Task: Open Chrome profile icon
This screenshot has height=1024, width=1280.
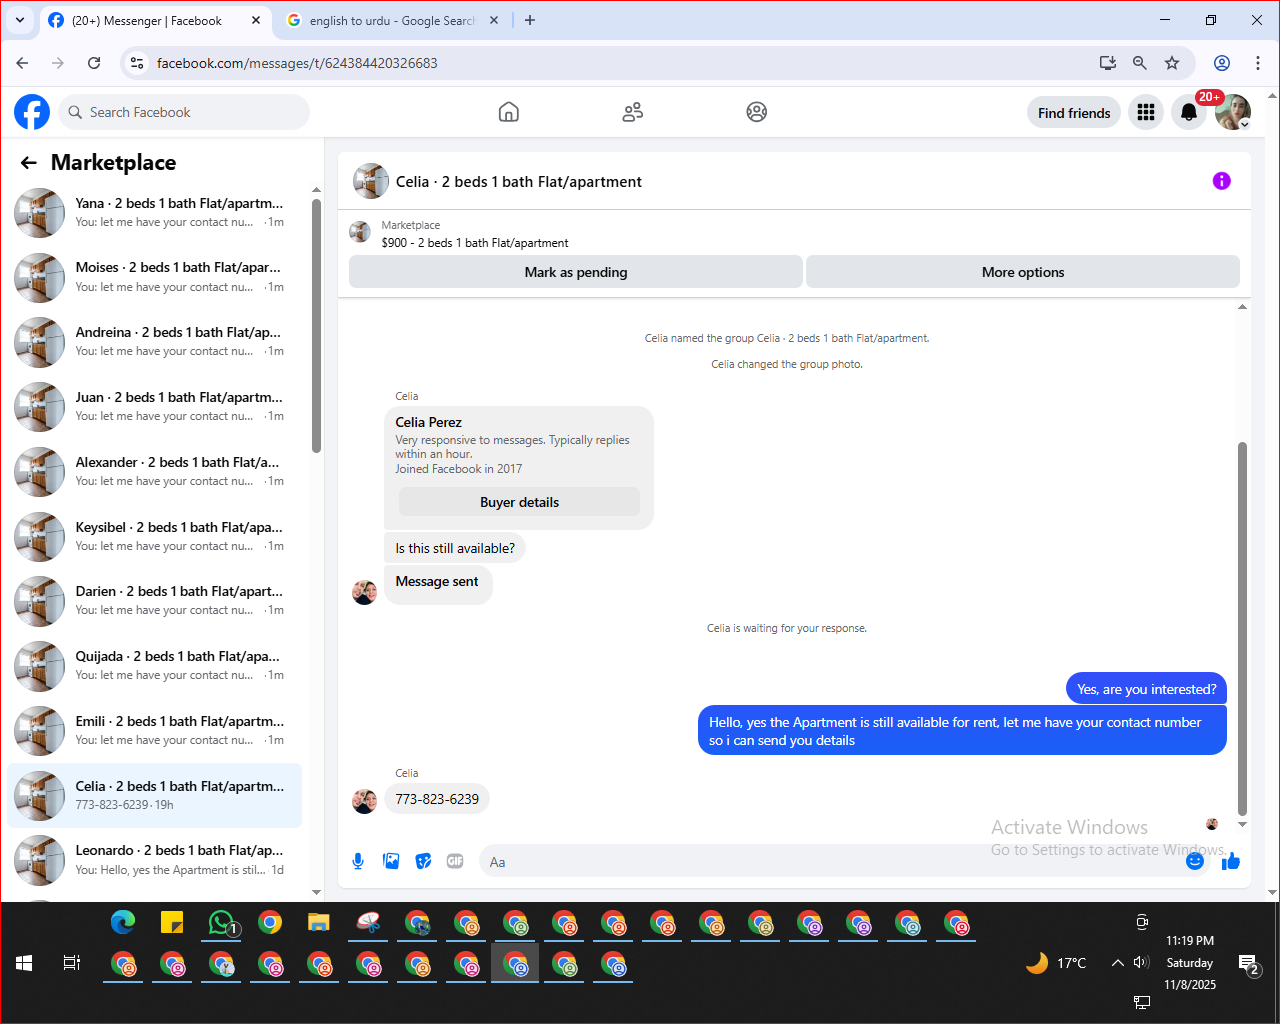Action: click(x=1222, y=63)
